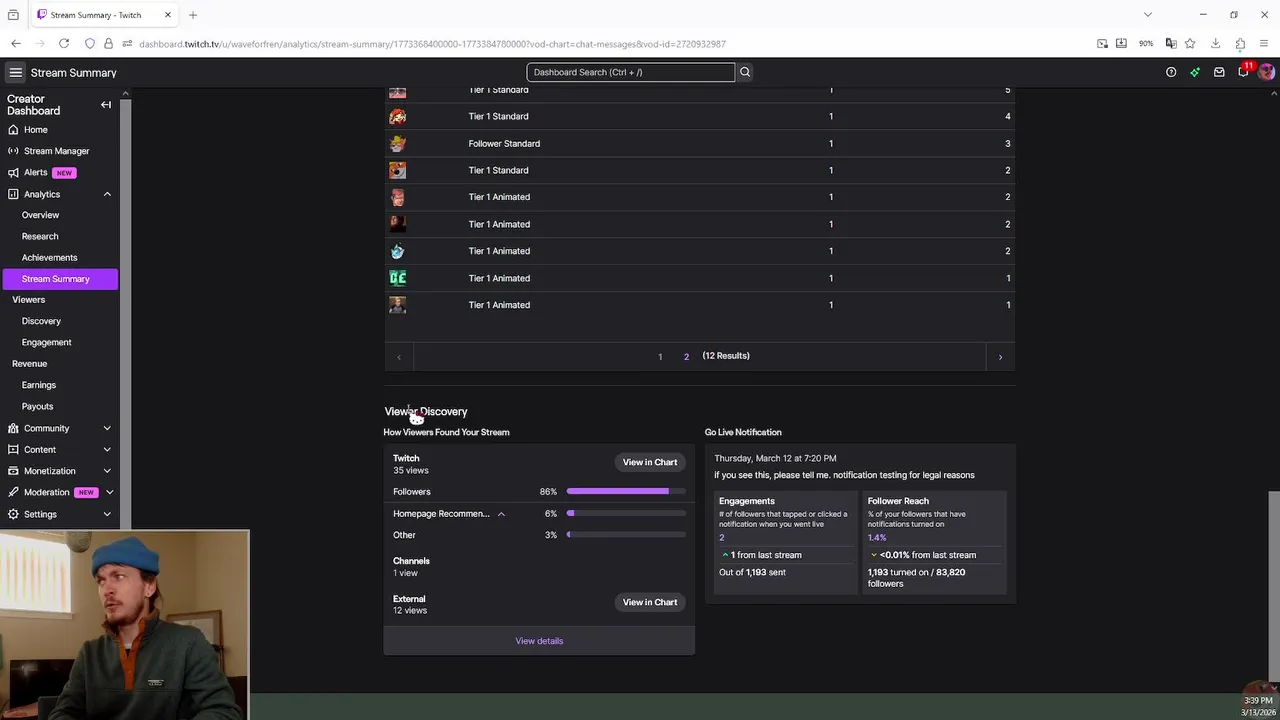Expand the Settings sidebar section
This screenshot has height=720, width=1280.
(x=107, y=514)
